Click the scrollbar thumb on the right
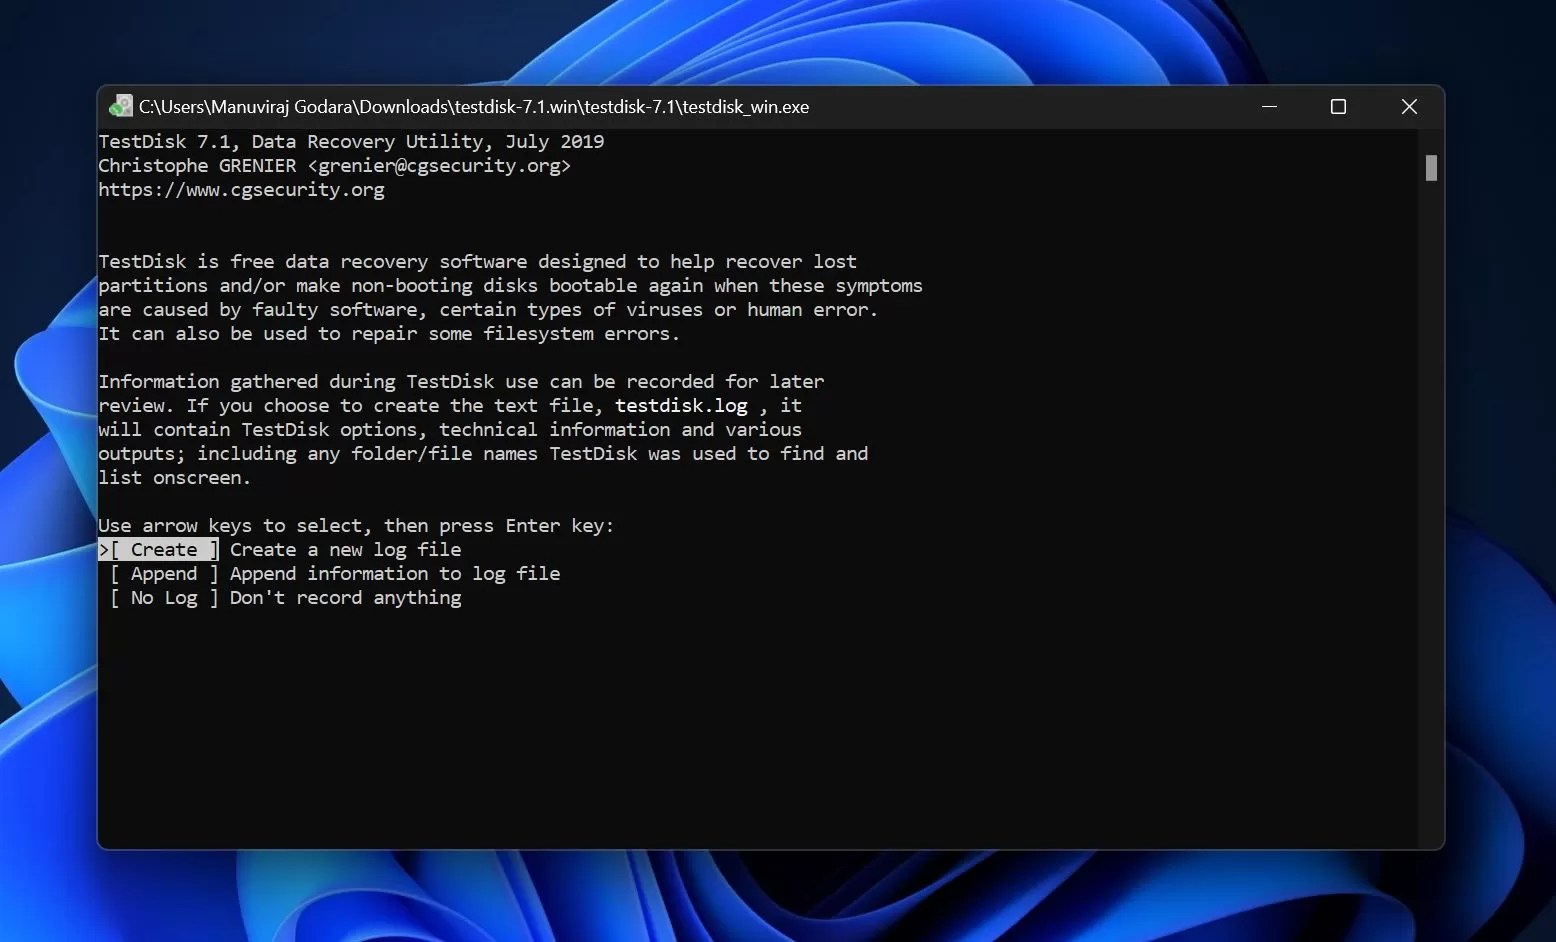This screenshot has width=1556, height=942. [x=1430, y=168]
